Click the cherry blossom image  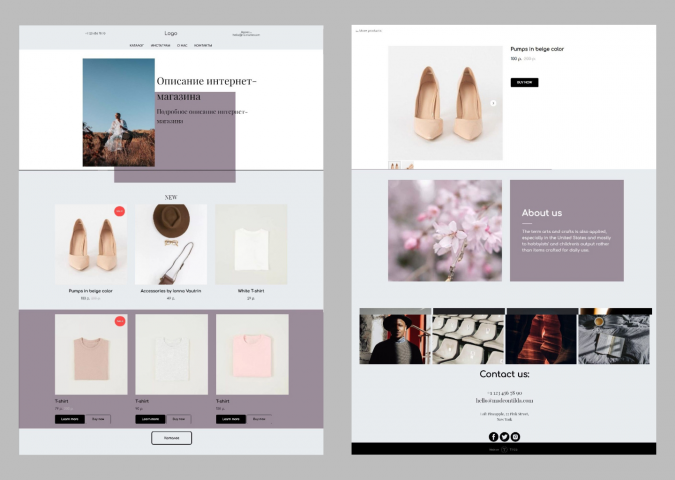pyautogui.click(x=445, y=230)
